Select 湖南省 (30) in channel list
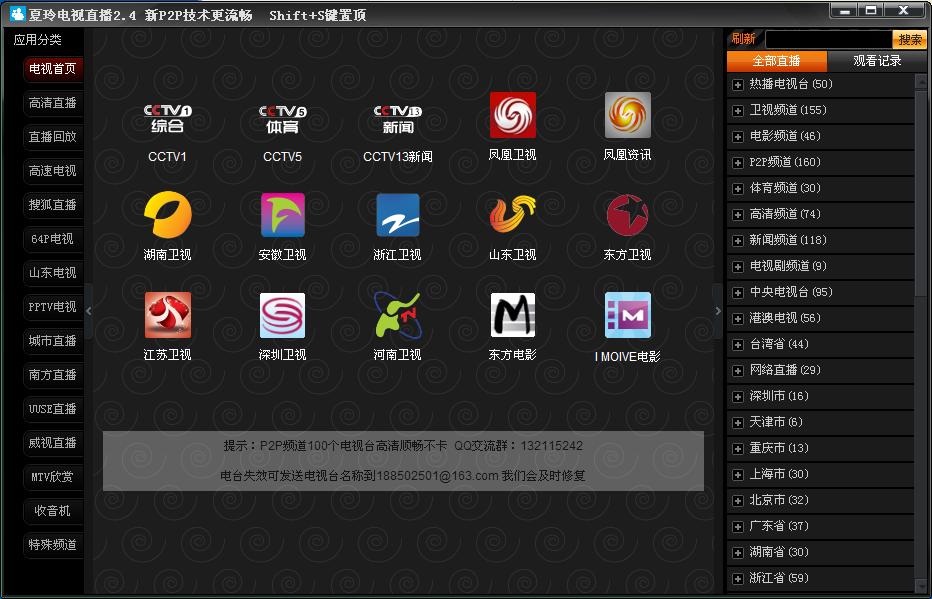 tap(820, 553)
